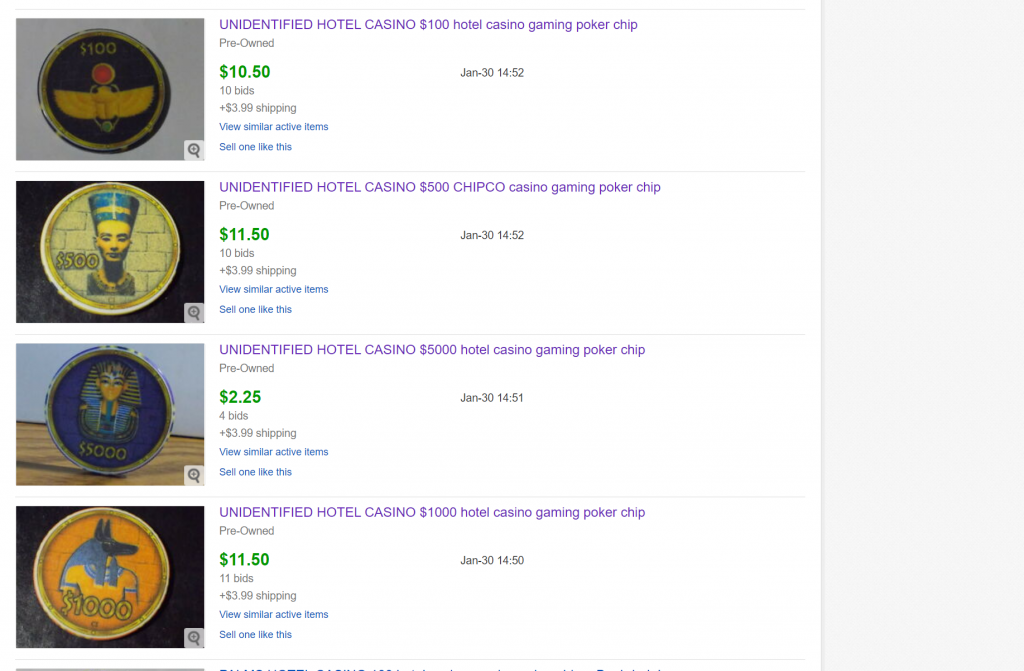Open the $500 Nefertiti chip thumbnail
Screen dimensions: 1024x671
pyautogui.click(x=105, y=250)
